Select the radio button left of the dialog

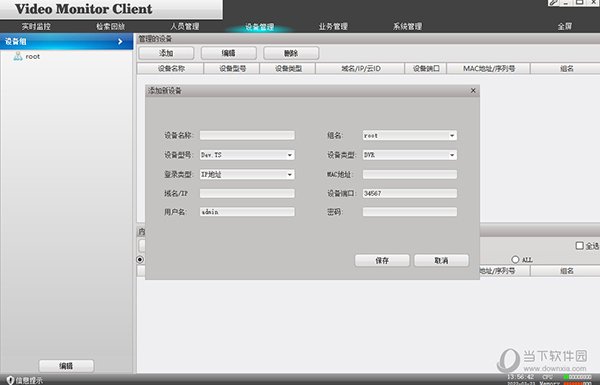click(140, 259)
